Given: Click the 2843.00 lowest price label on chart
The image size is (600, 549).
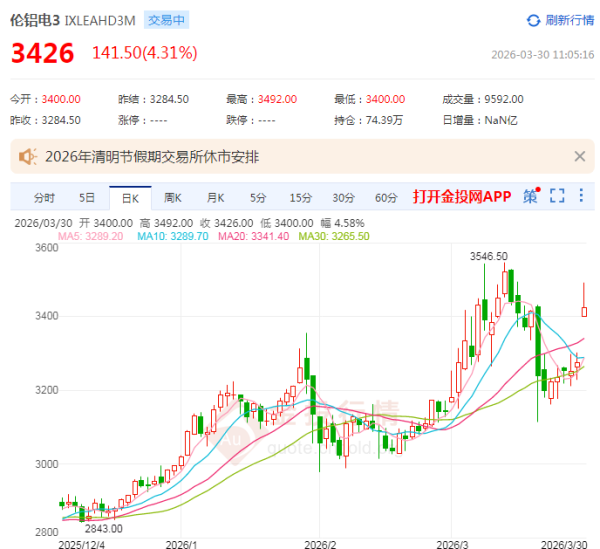Looking at the screenshot, I should pos(104,529).
